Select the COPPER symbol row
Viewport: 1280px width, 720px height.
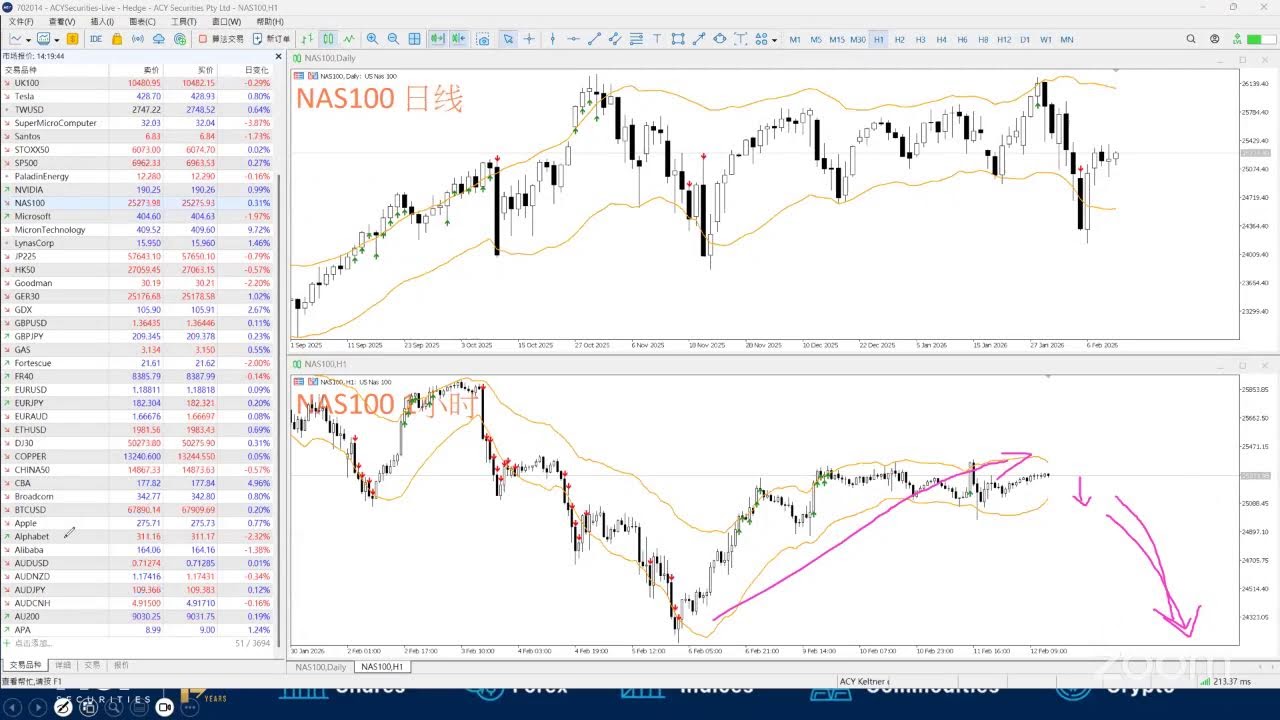coord(139,456)
